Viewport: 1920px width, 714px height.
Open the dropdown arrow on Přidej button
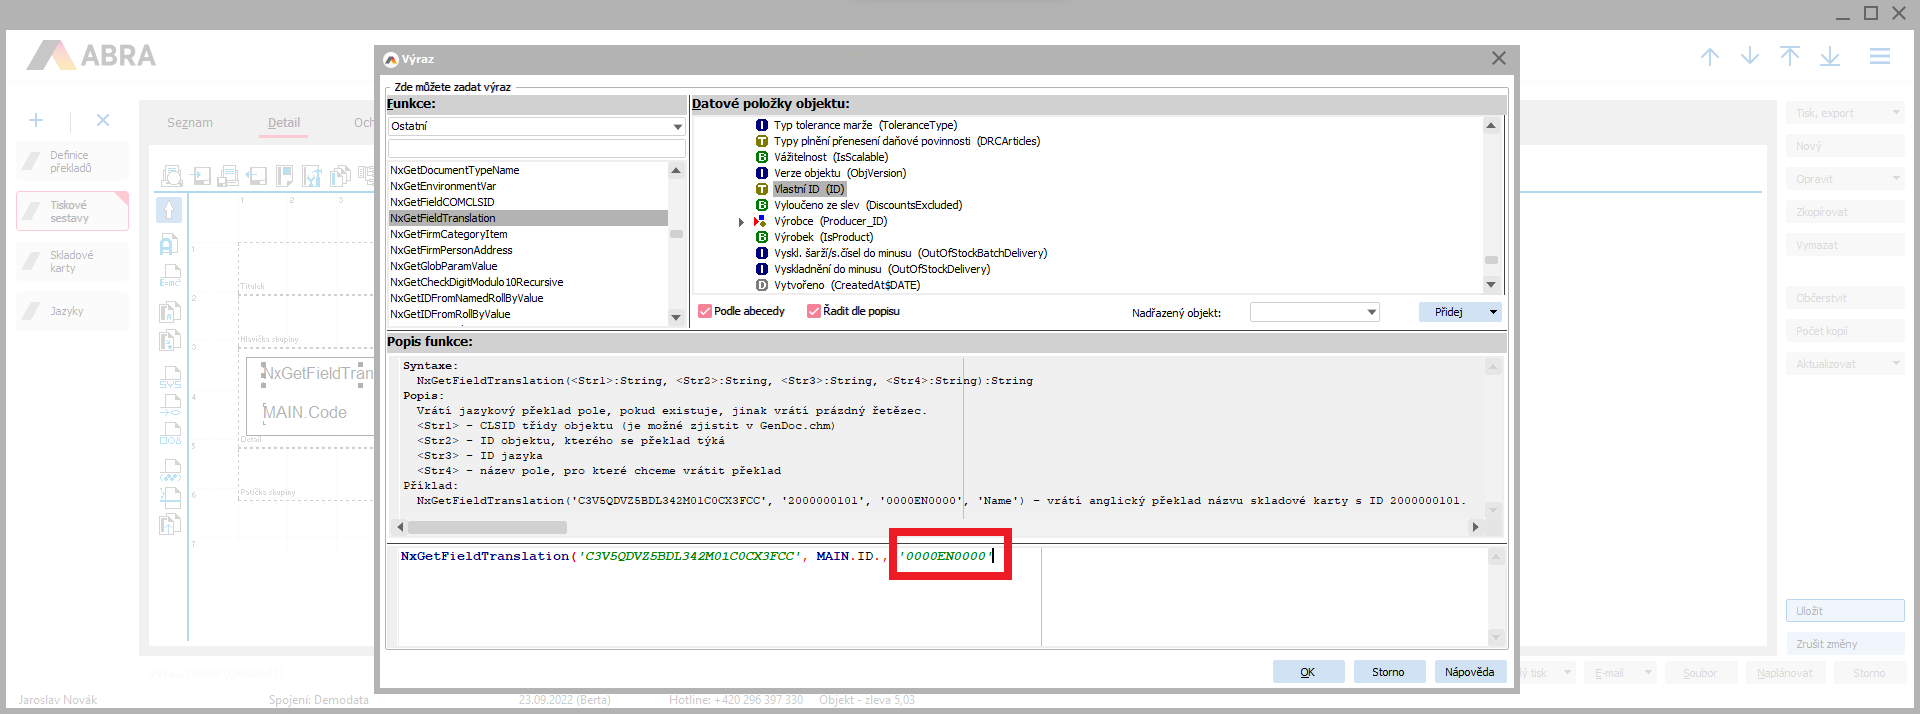[1493, 312]
